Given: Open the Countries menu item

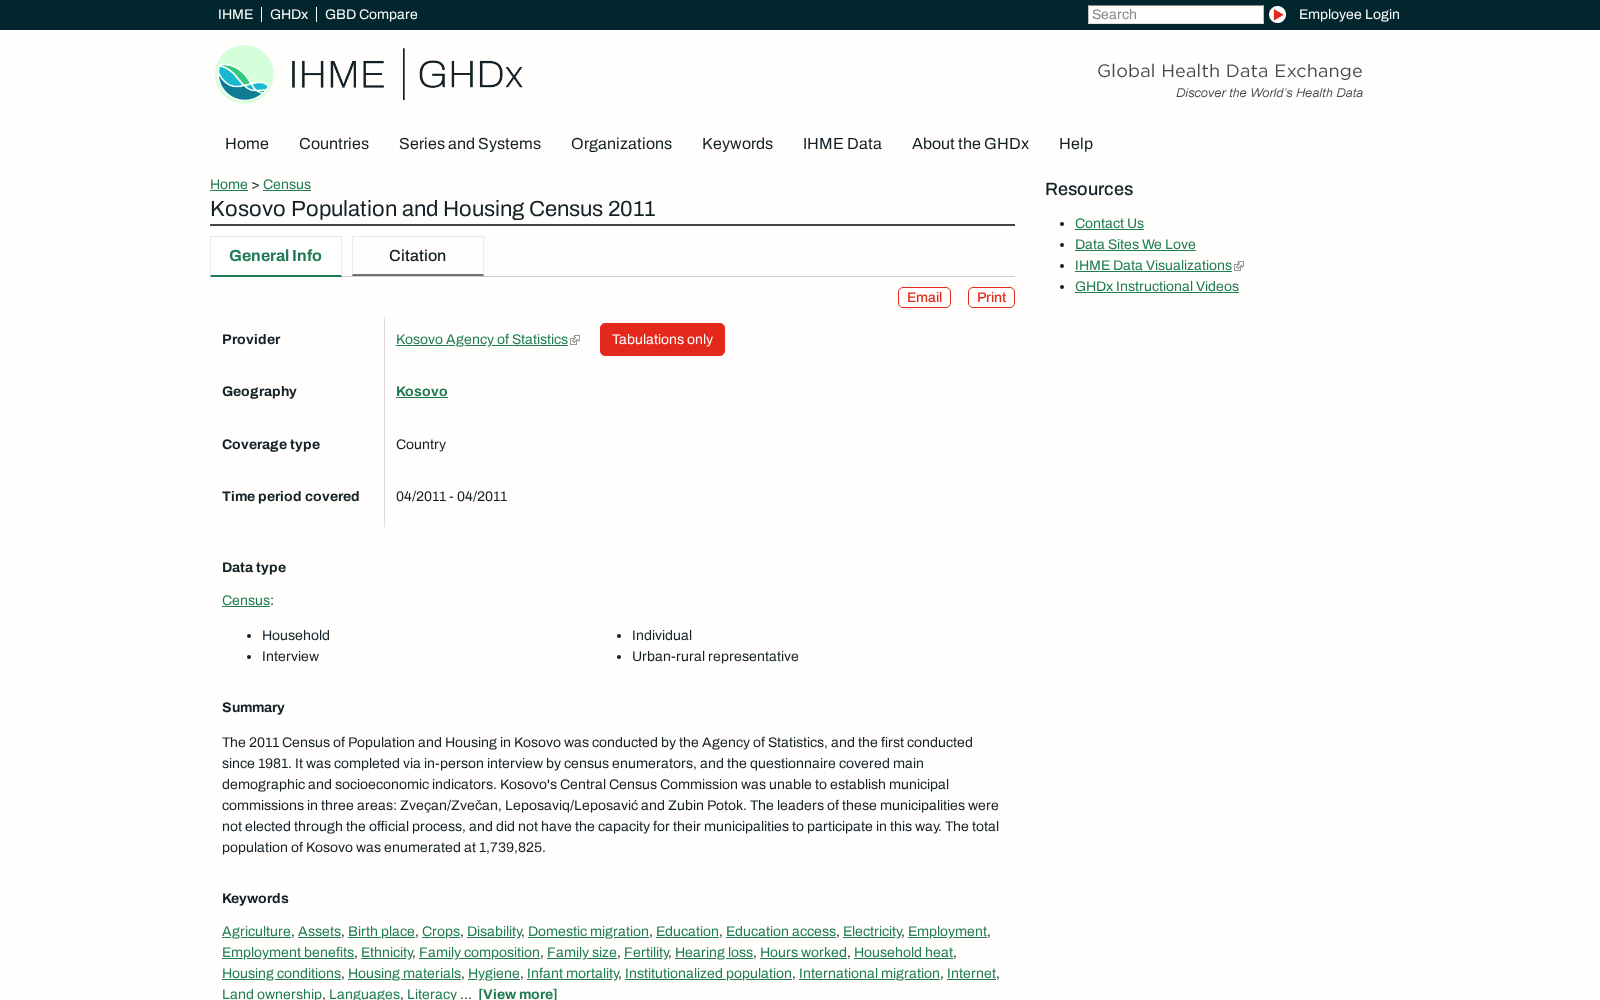Looking at the screenshot, I should pyautogui.click(x=334, y=144).
